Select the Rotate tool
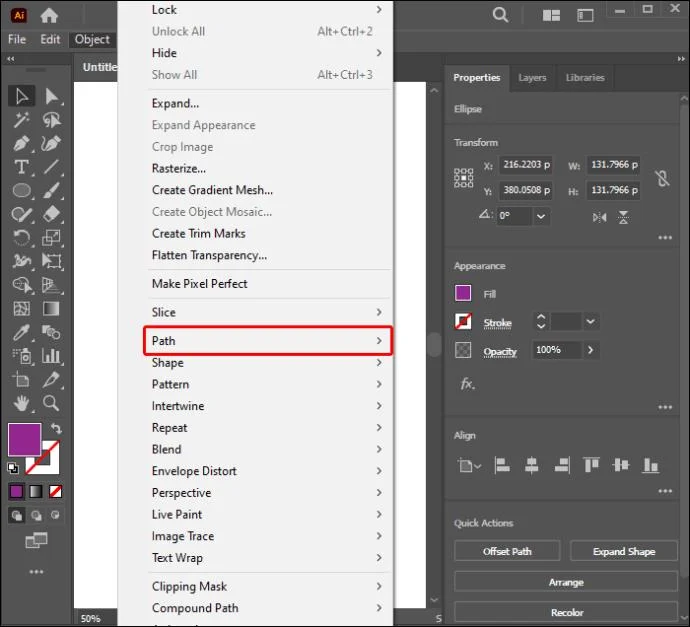The width and height of the screenshot is (690, 627). 22,238
